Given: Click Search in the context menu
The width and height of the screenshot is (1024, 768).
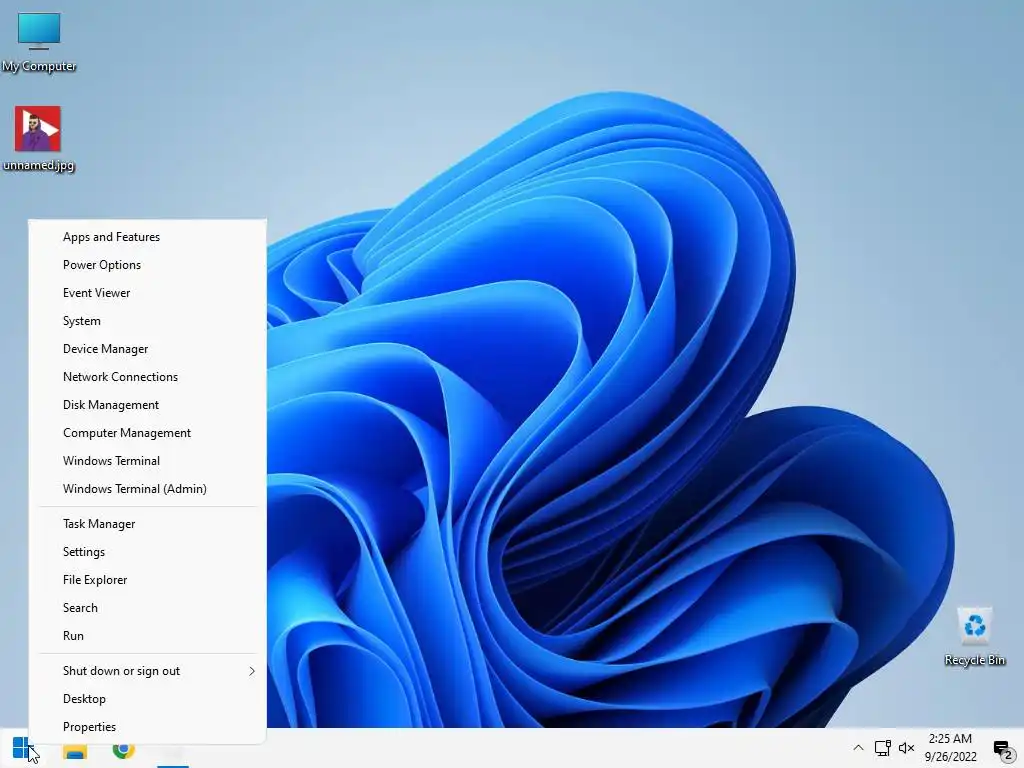Looking at the screenshot, I should 148,608.
